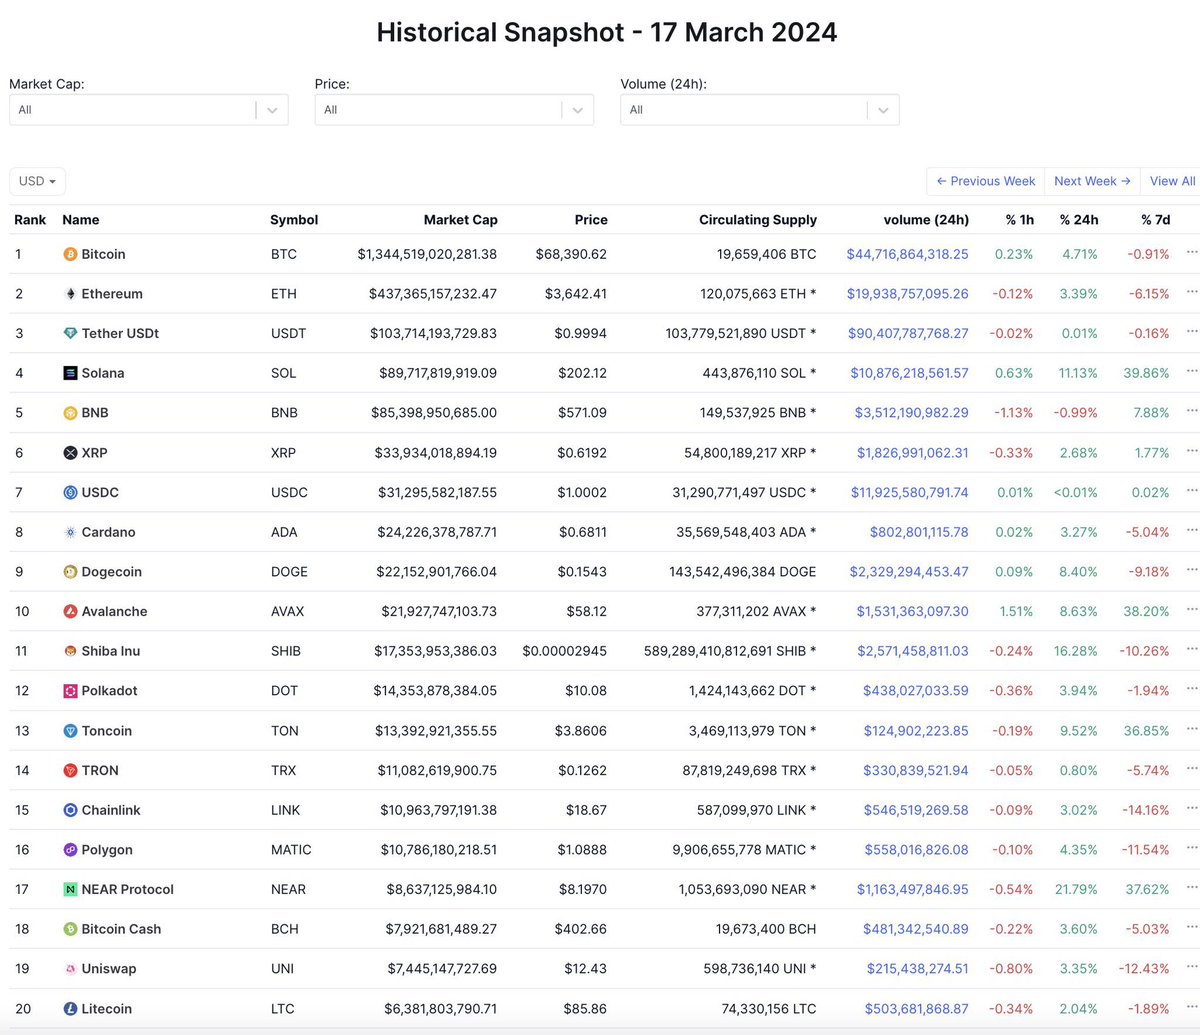
Task: Open the Bitcoin name link
Action: pyautogui.click(x=104, y=254)
